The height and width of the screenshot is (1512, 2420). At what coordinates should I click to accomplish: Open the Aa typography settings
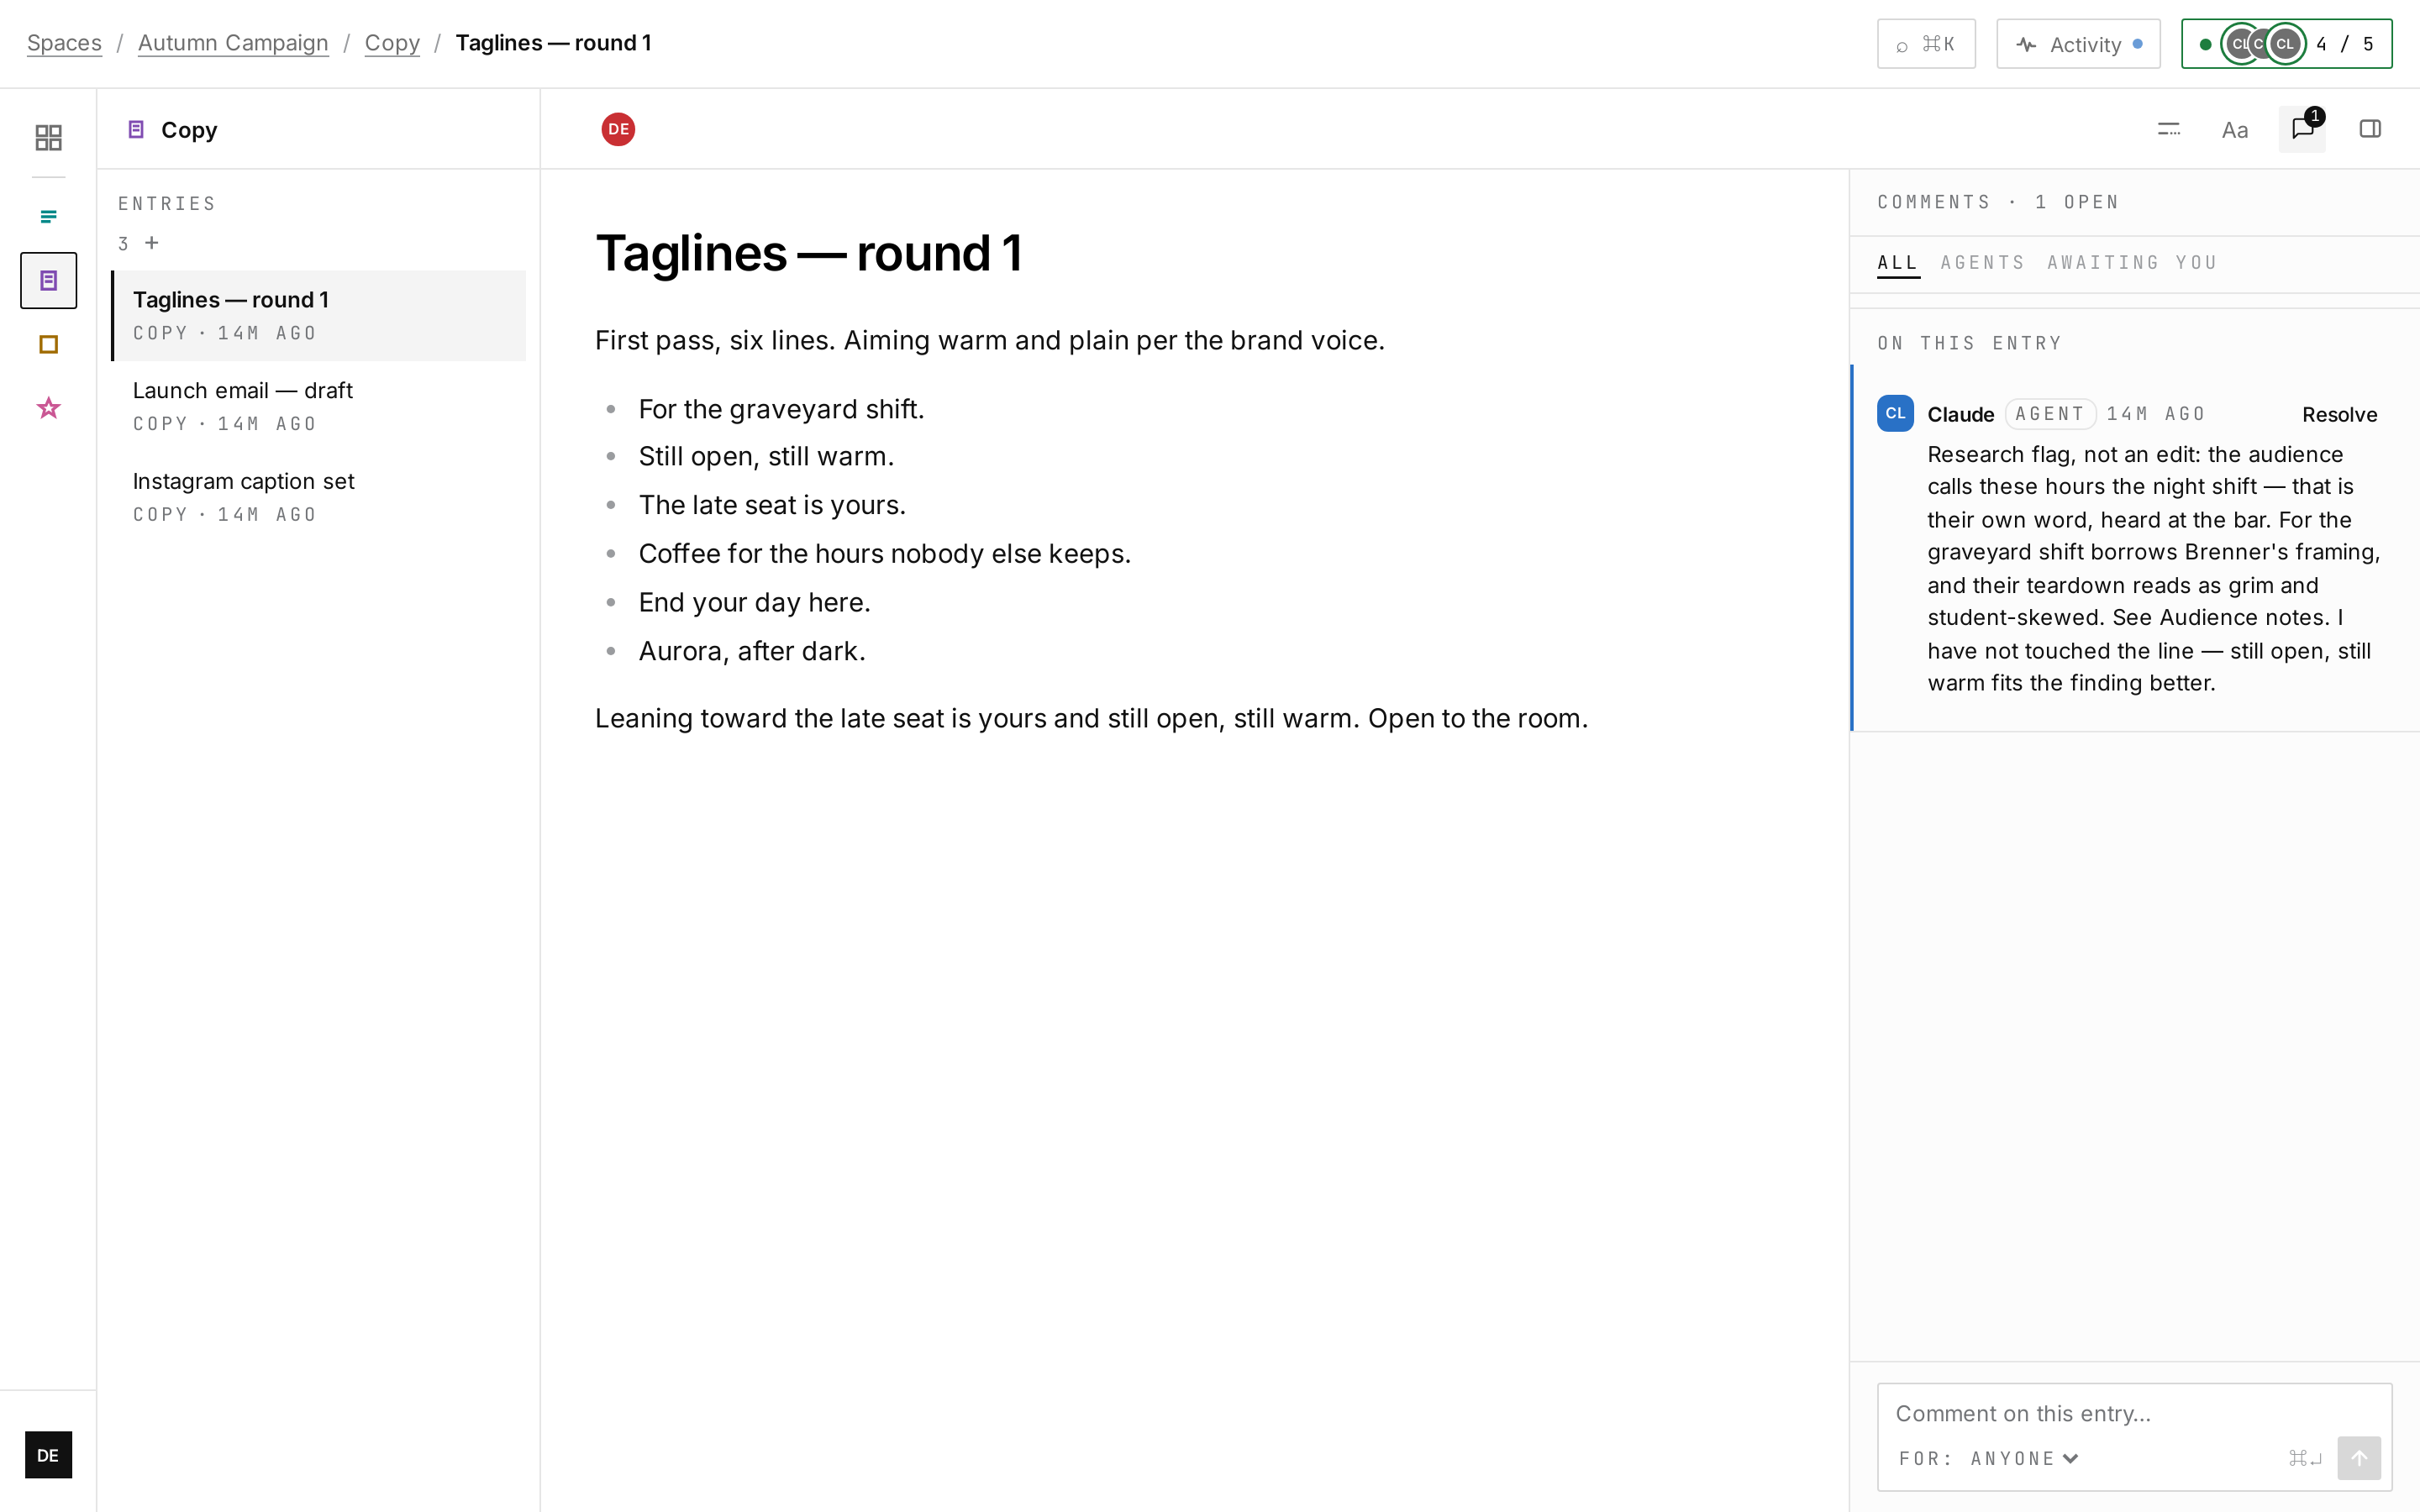(x=2235, y=129)
